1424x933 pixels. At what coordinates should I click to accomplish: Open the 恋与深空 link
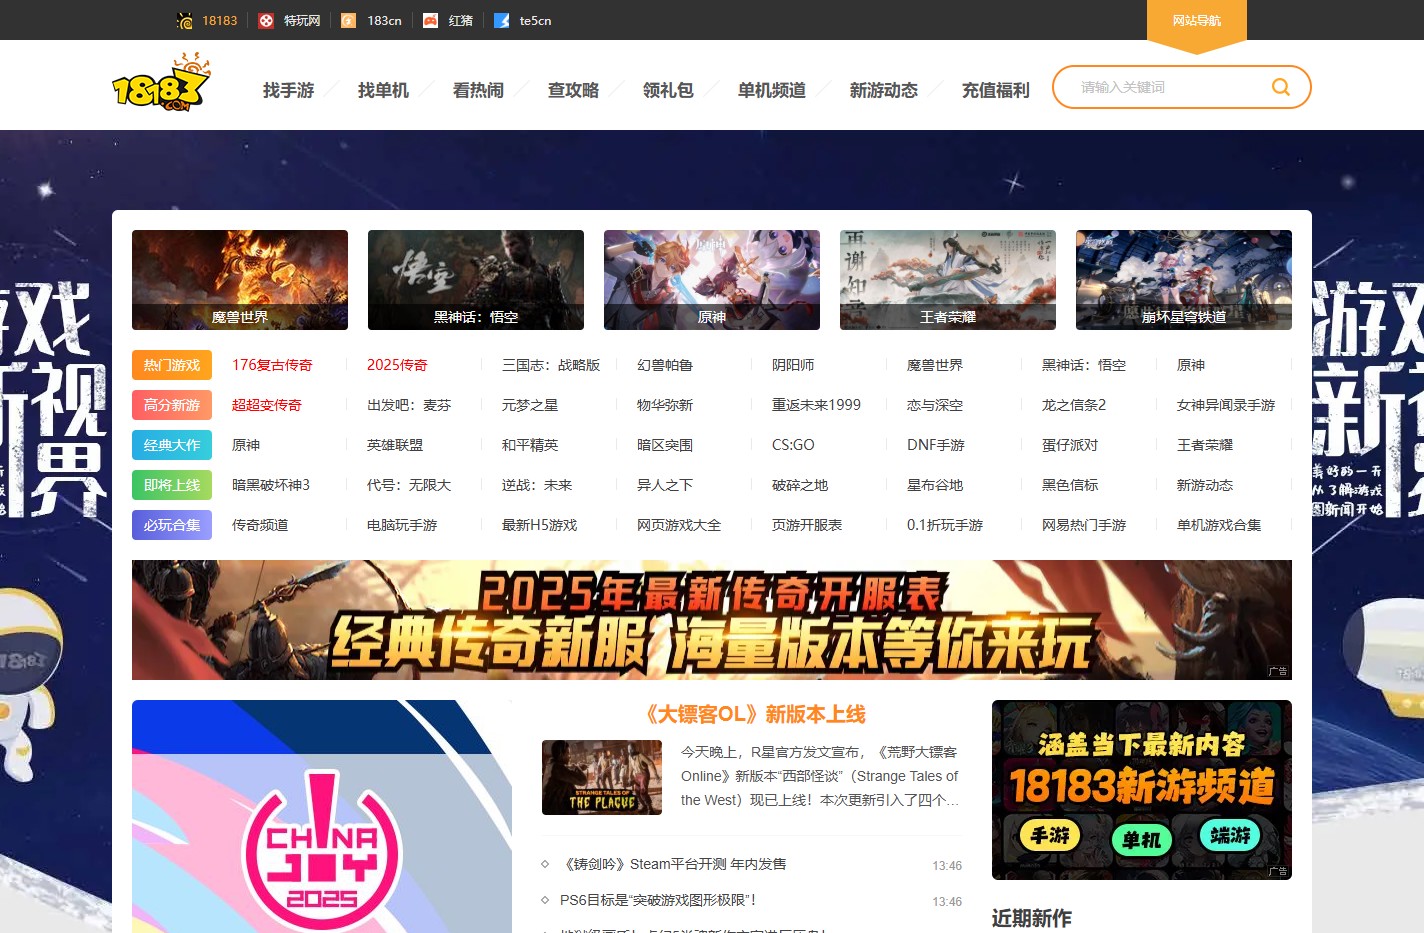(935, 405)
